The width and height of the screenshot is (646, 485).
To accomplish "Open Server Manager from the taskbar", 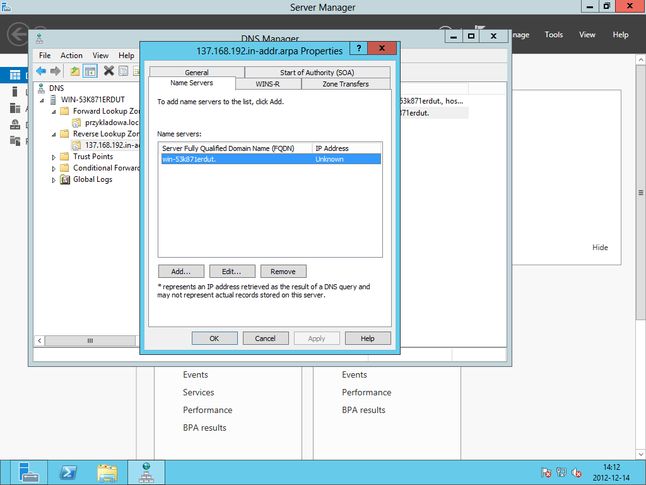I will [29, 472].
